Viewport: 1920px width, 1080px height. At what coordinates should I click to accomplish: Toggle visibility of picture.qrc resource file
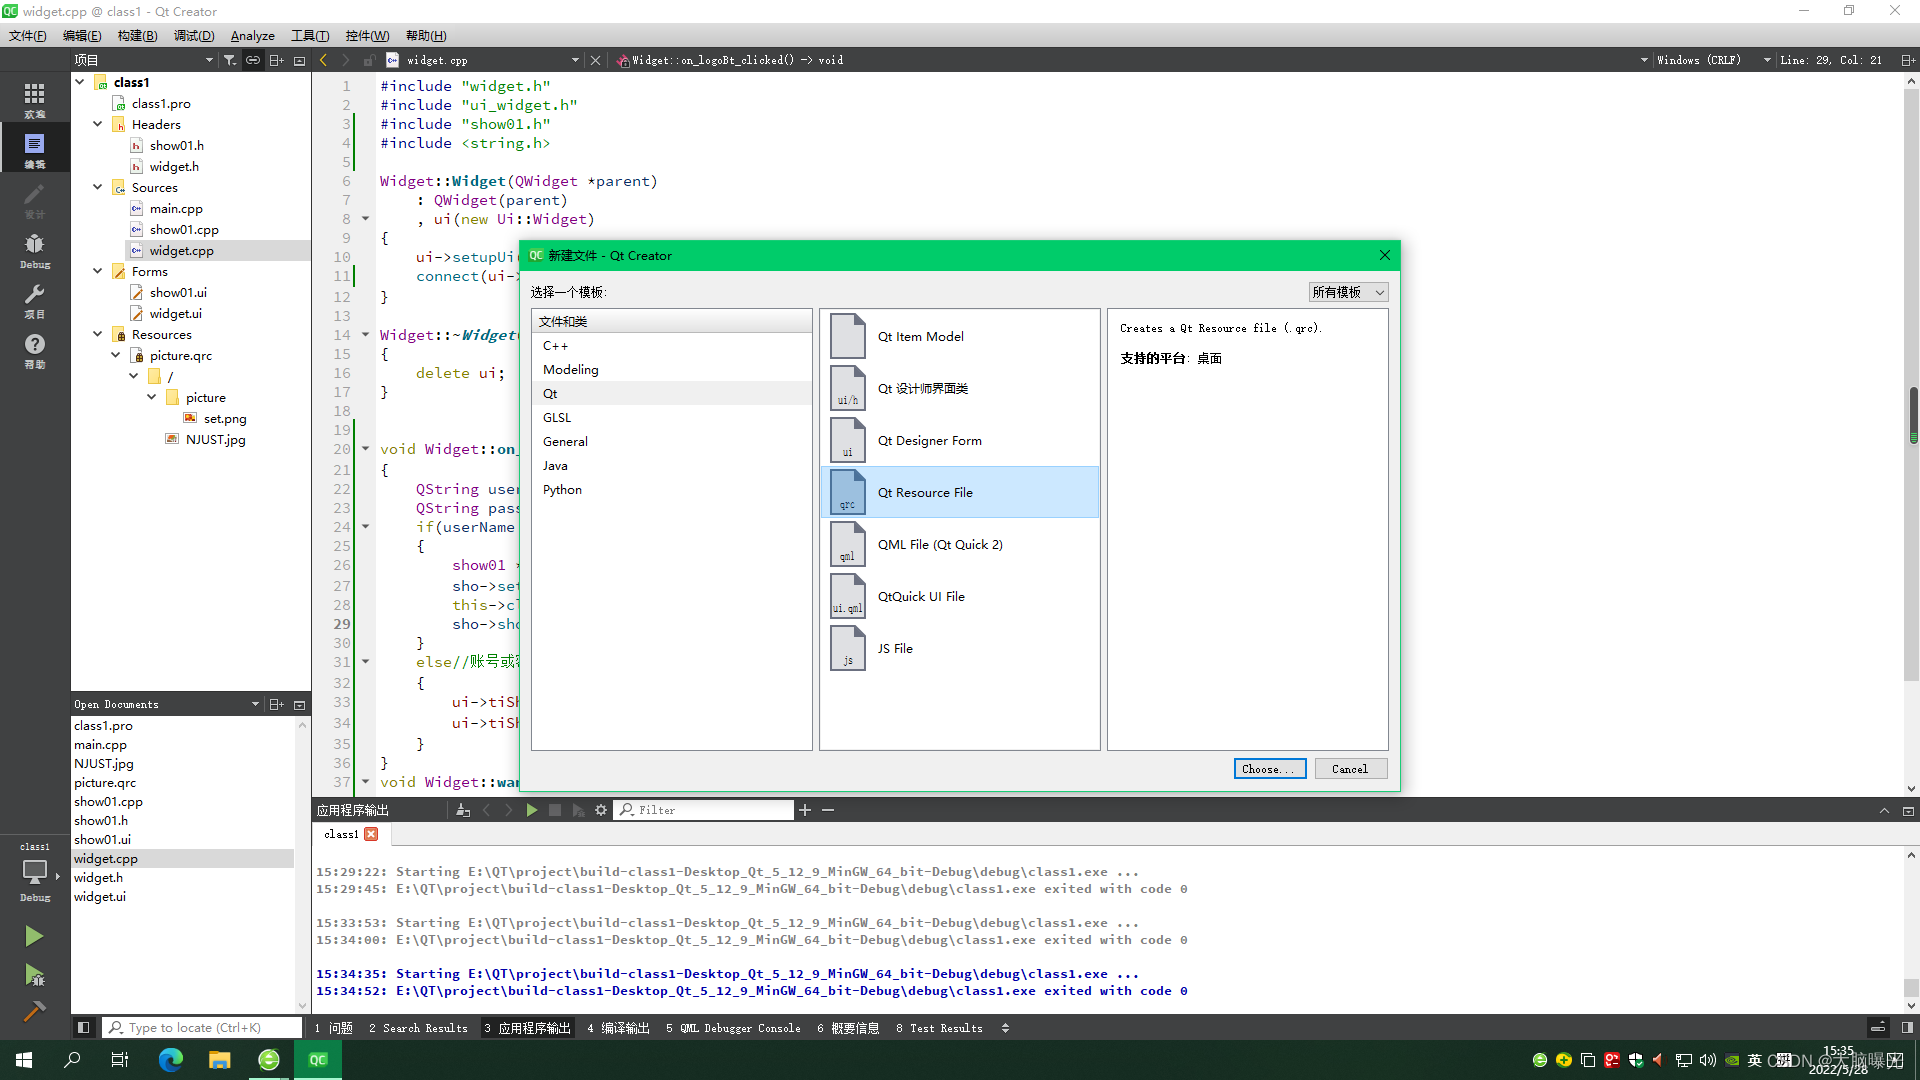click(116, 355)
